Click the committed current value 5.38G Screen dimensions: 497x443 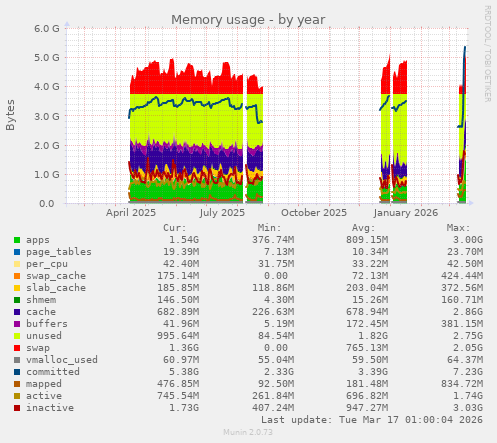coord(184,372)
